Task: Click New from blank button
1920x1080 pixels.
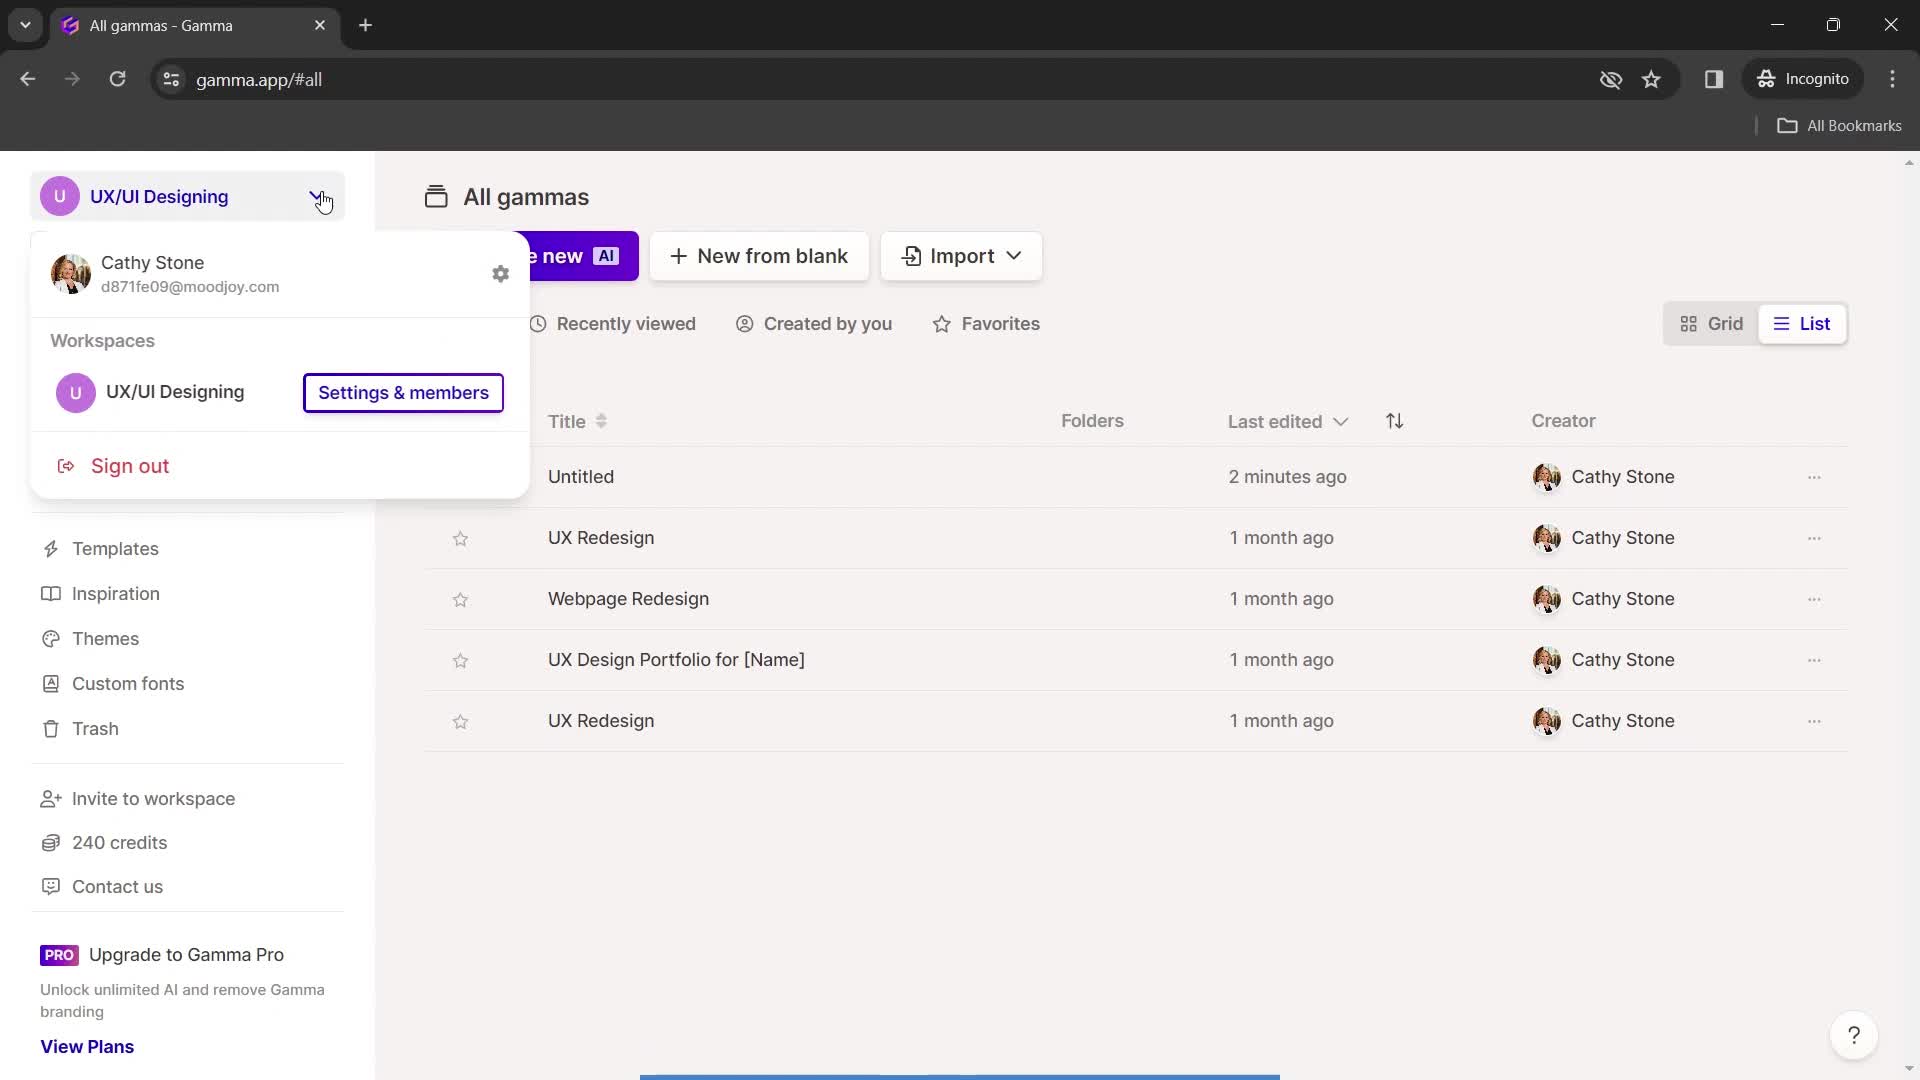Action: click(759, 256)
